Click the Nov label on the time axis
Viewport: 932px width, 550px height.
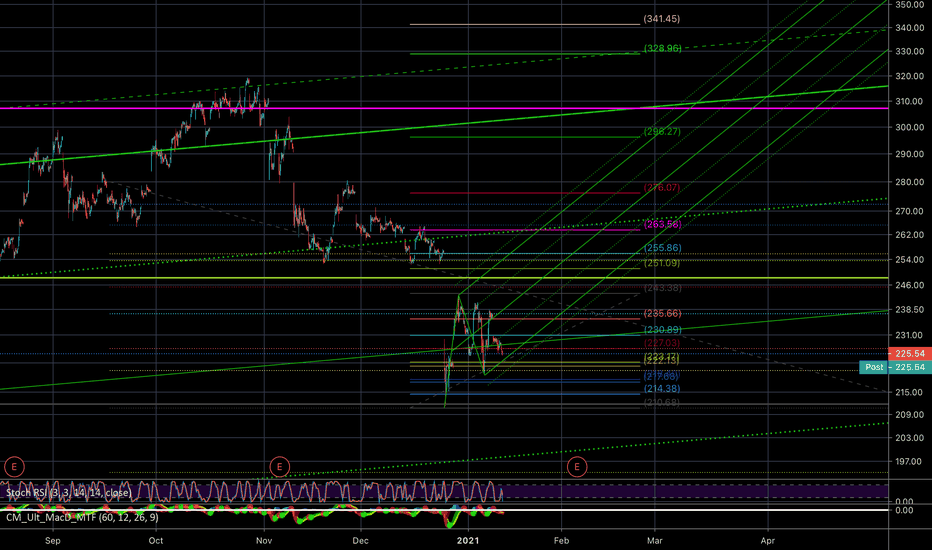pyautogui.click(x=264, y=540)
